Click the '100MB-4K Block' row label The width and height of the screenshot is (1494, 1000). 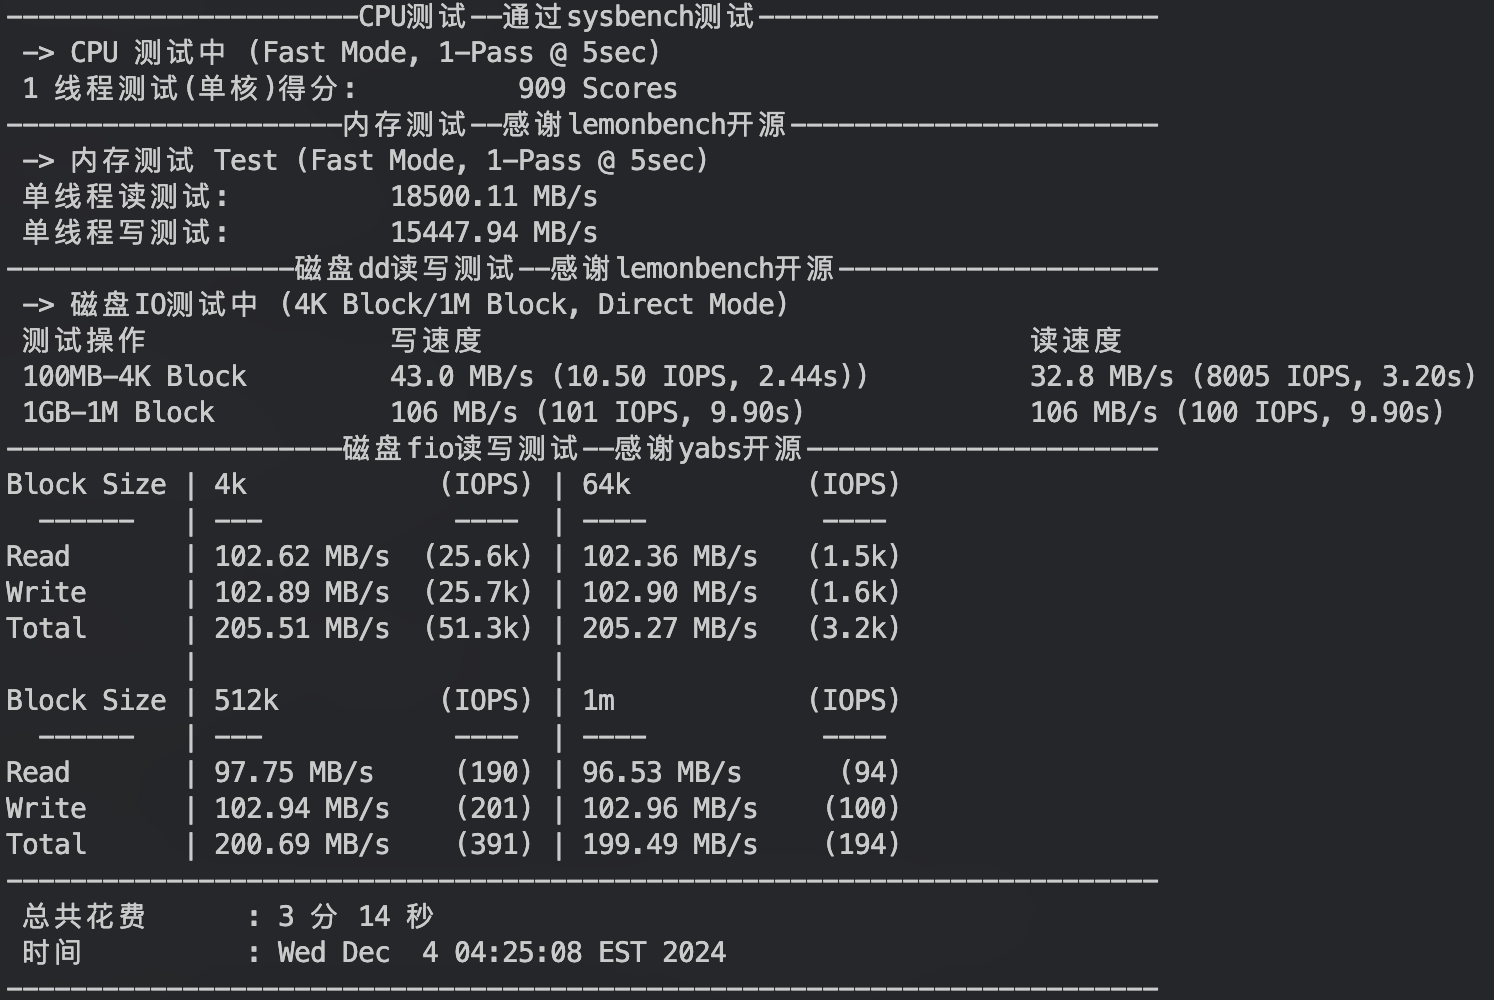[134, 377]
